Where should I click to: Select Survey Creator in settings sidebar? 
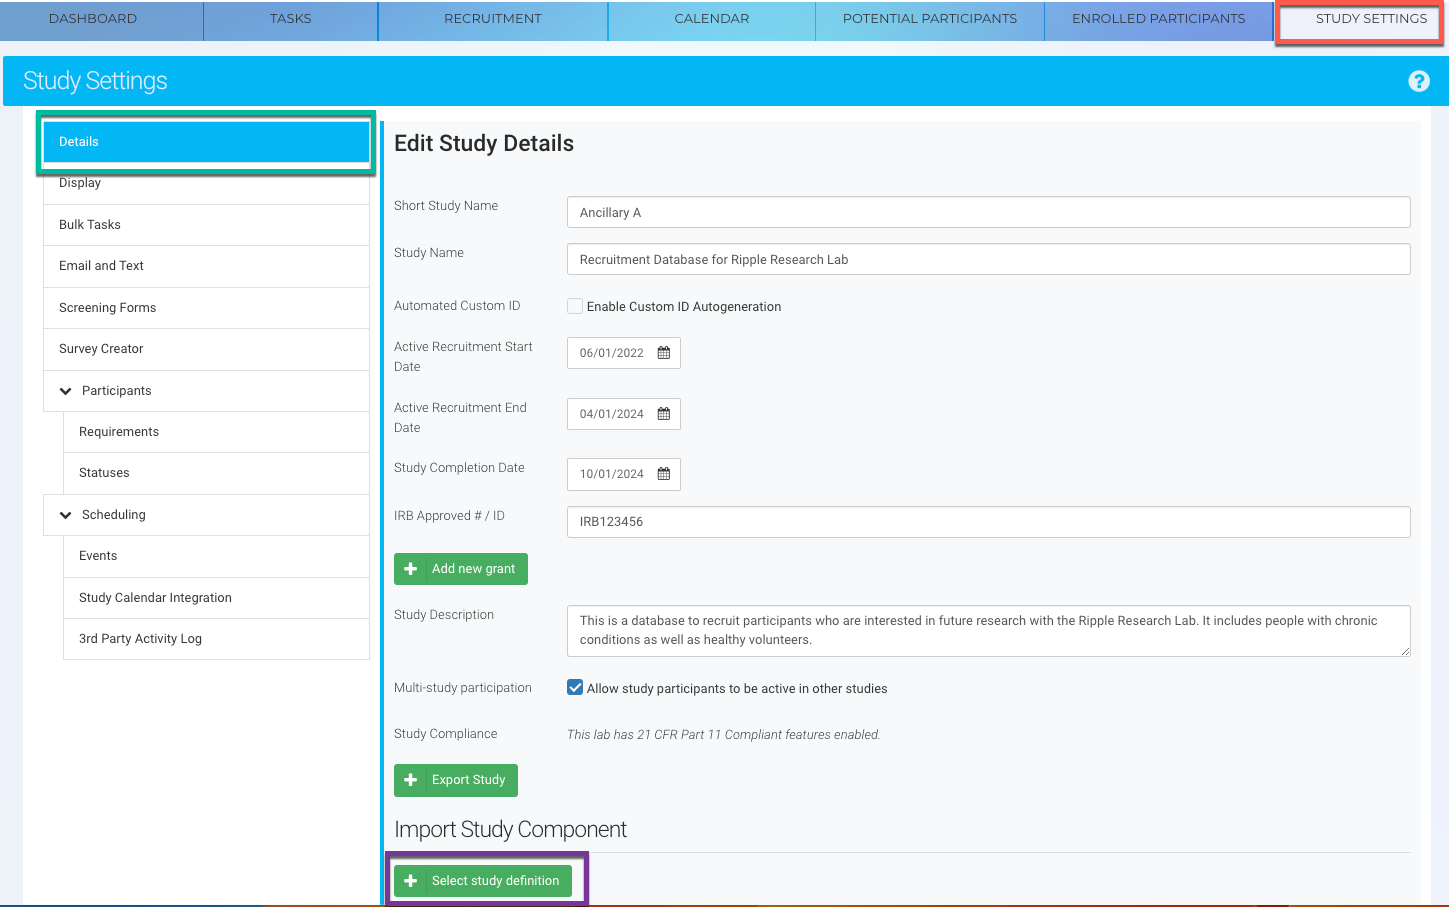coord(101,349)
